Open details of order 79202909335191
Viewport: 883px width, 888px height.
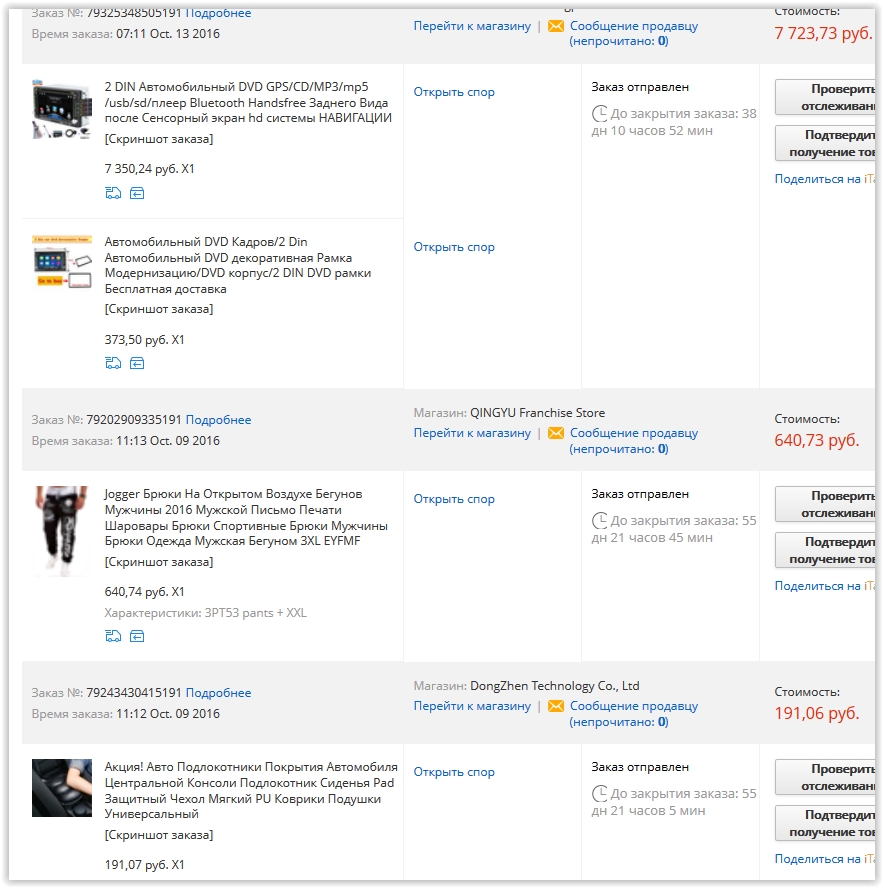[219, 420]
